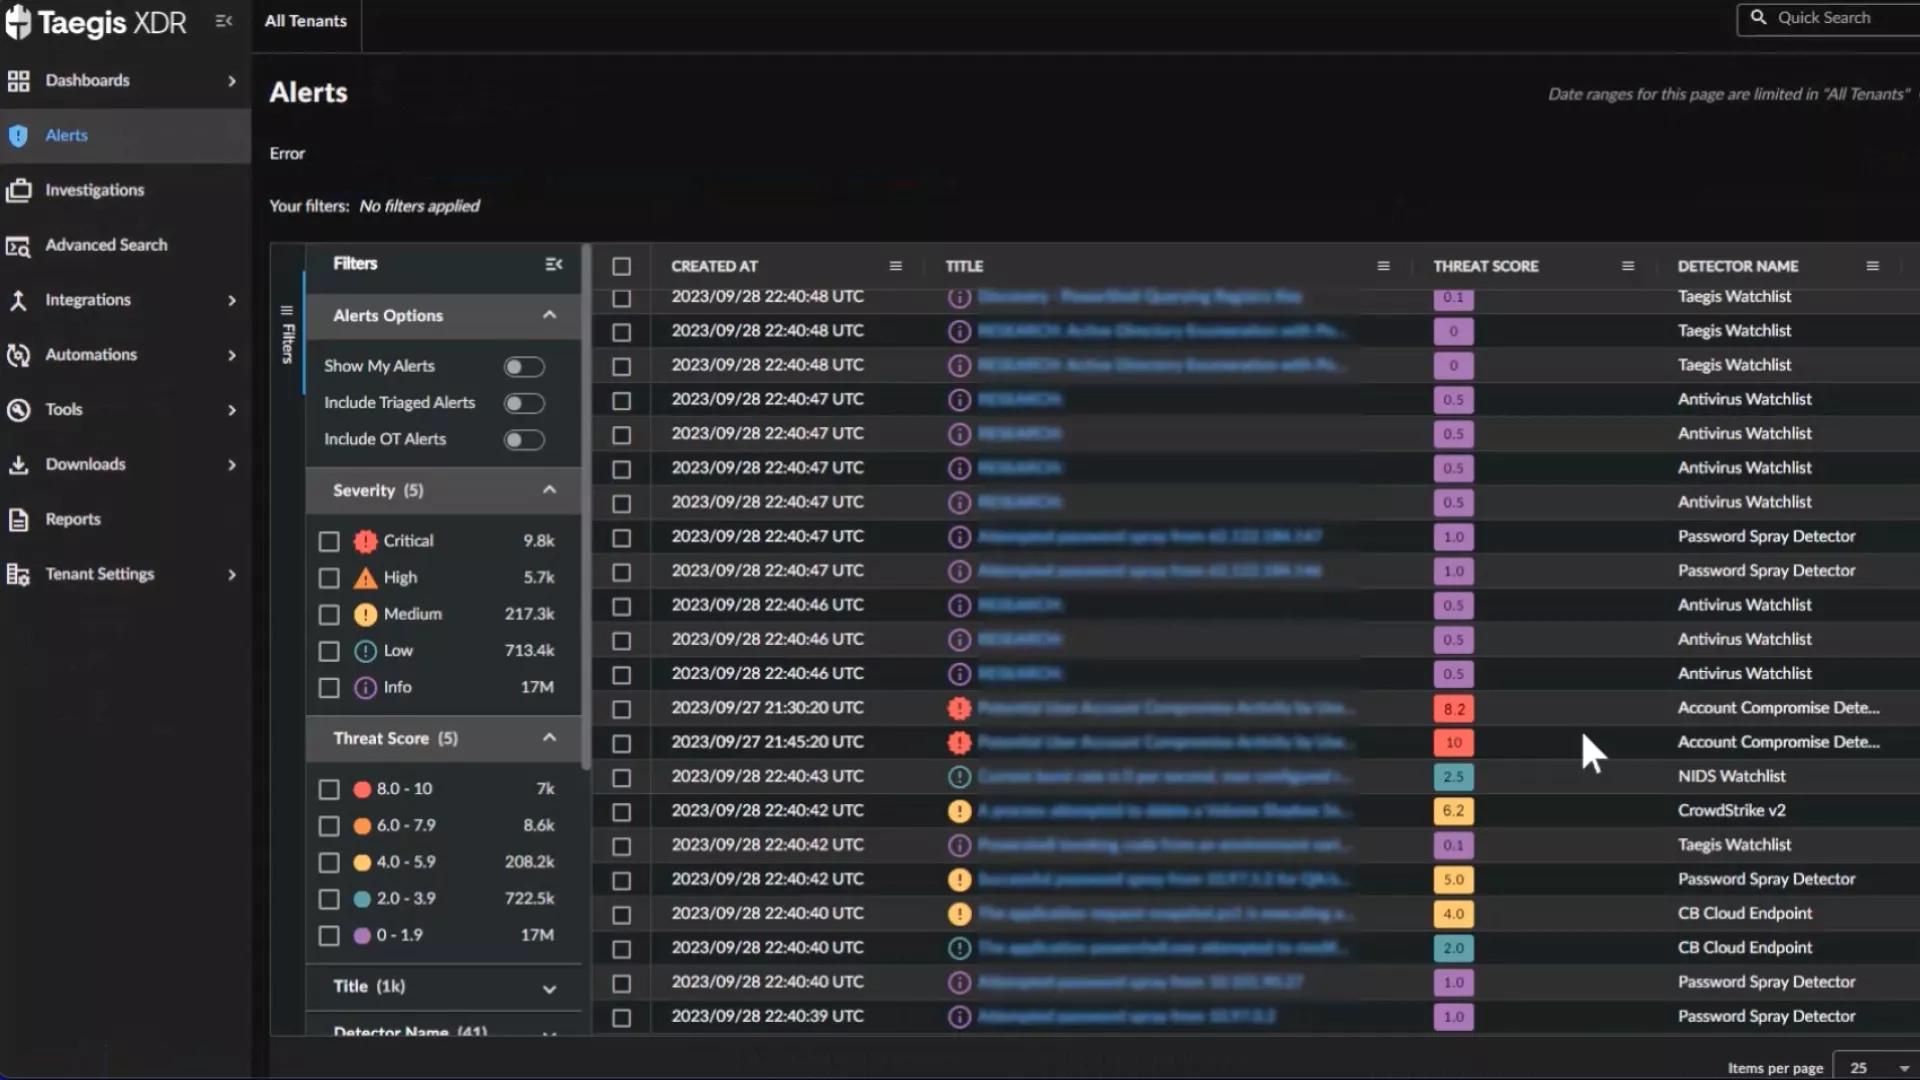The height and width of the screenshot is (1080, 1920).
Task: Open the CrowdStrike v2 alert title link
Action: (1160, 811)
